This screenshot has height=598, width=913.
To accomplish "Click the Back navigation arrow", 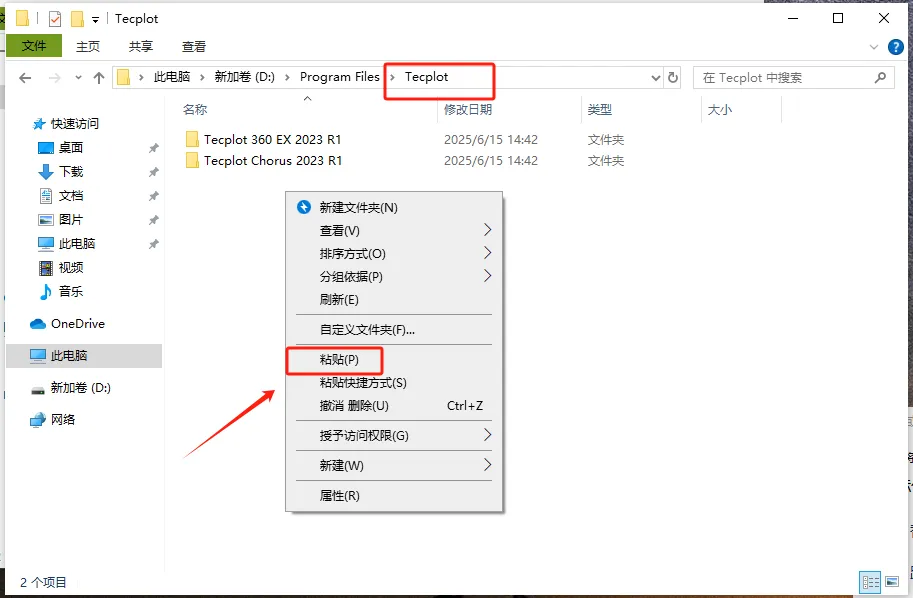I will 25,77.
